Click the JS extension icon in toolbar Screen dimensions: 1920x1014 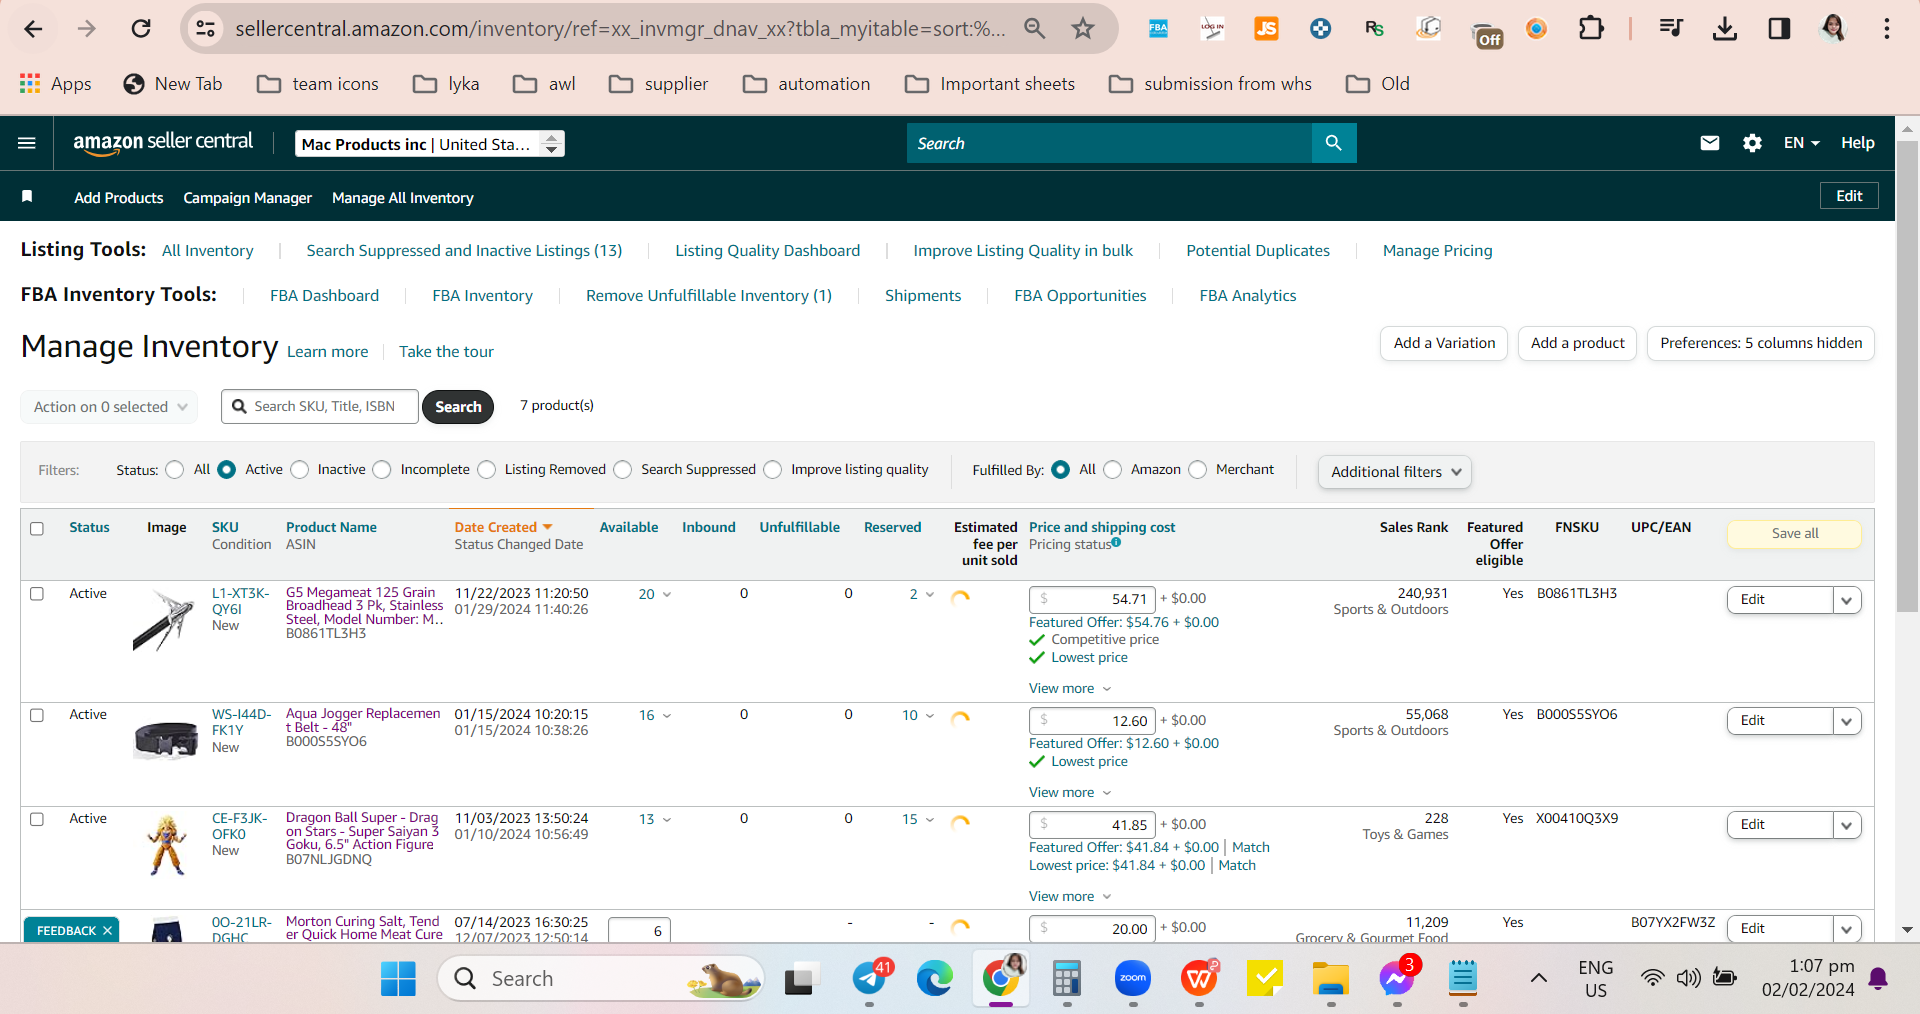[x=1266, y=29]
